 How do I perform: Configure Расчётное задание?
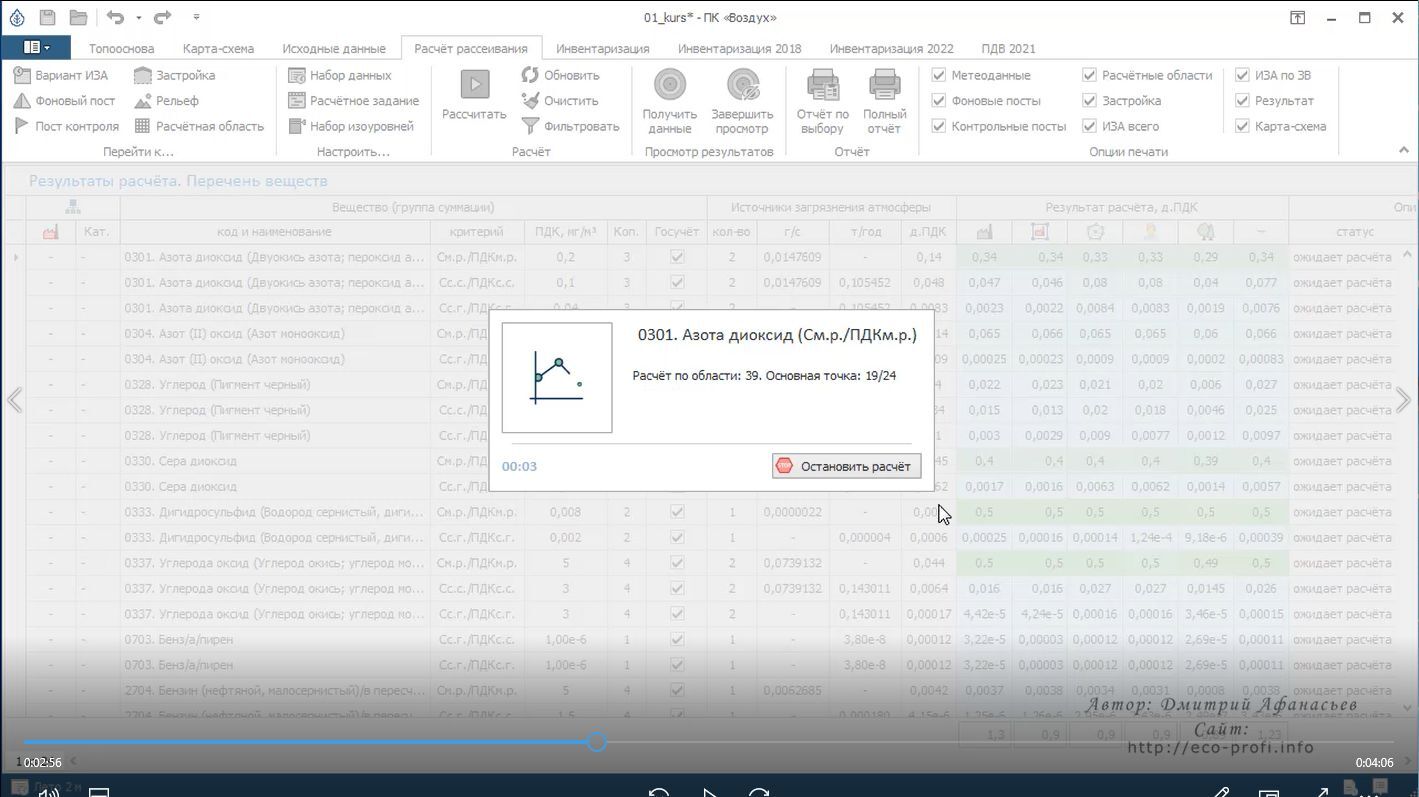click(354, 101)
